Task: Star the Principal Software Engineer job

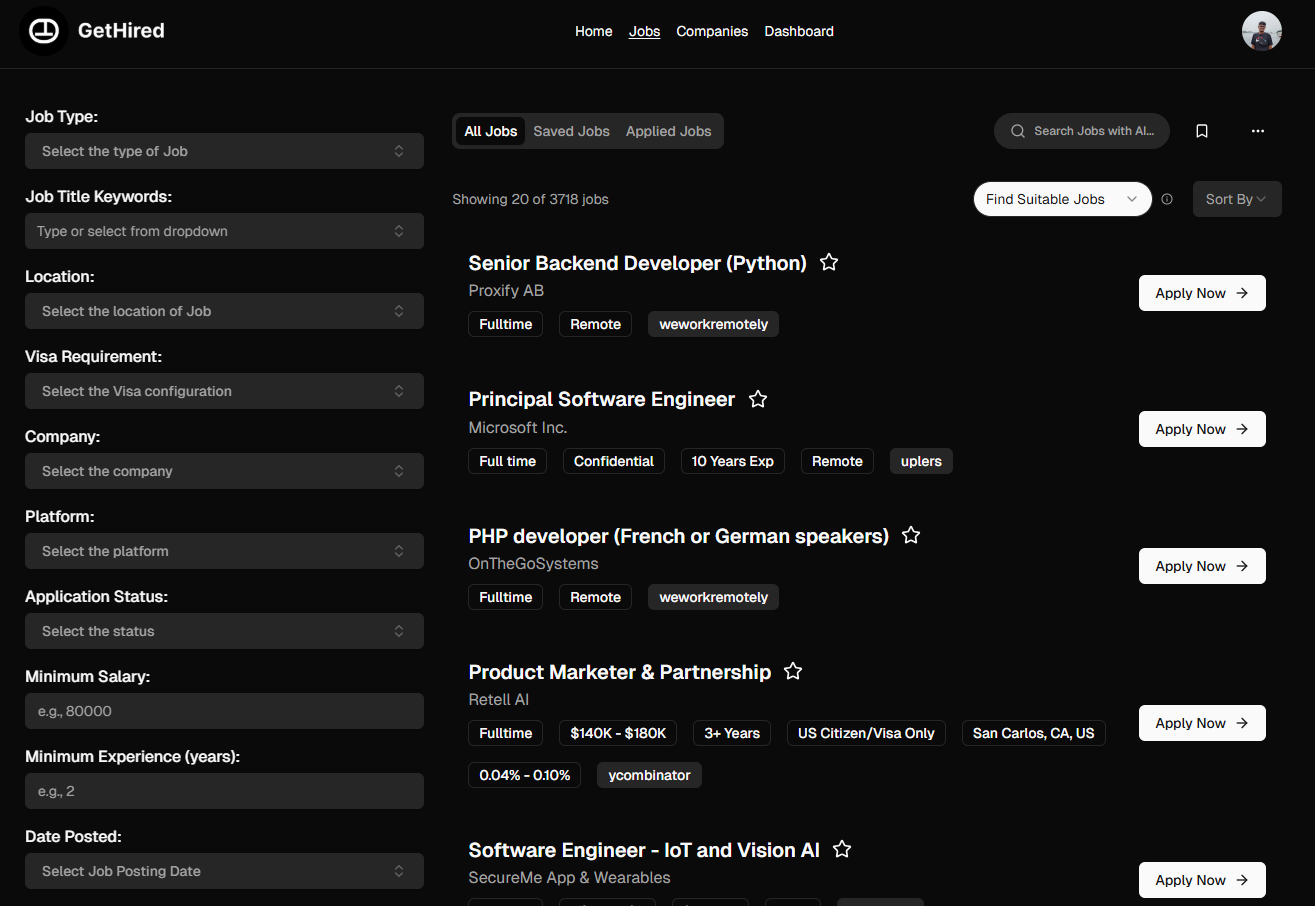Action: (x=757, y=399)
